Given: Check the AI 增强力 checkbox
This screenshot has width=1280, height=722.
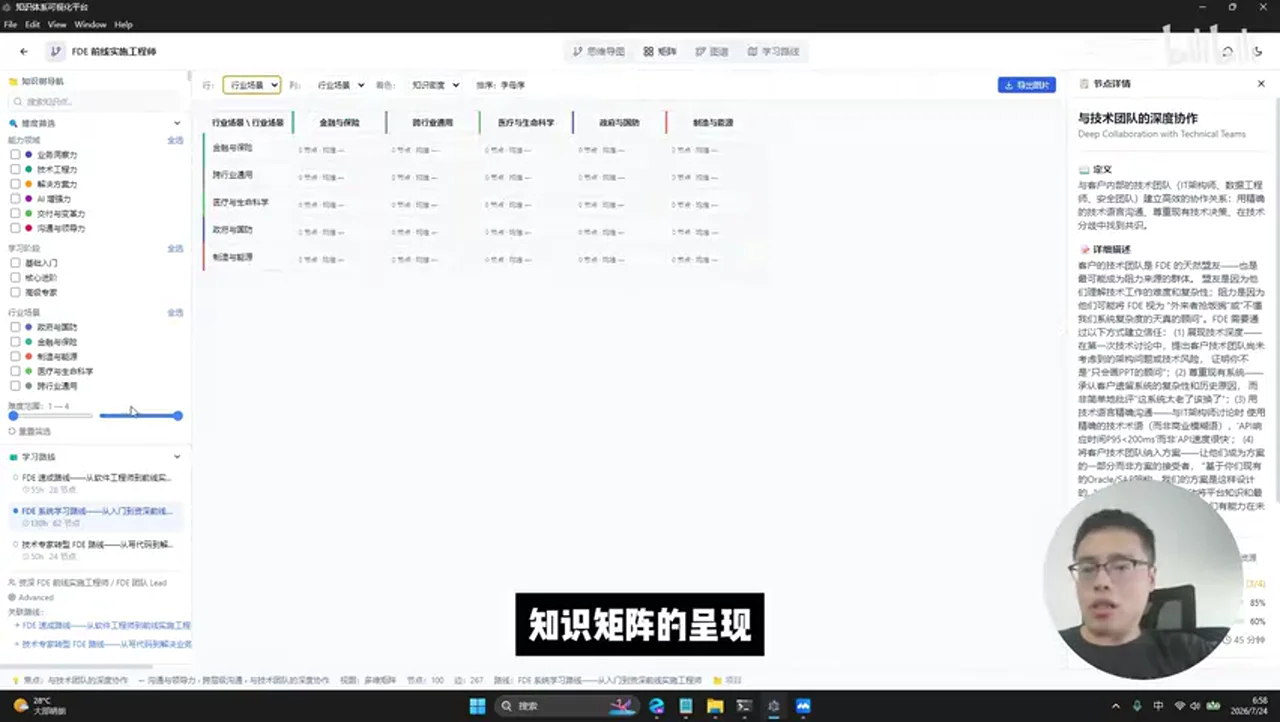Looking at the screenshot, I should pyautogui.click(x=15, y=199).
